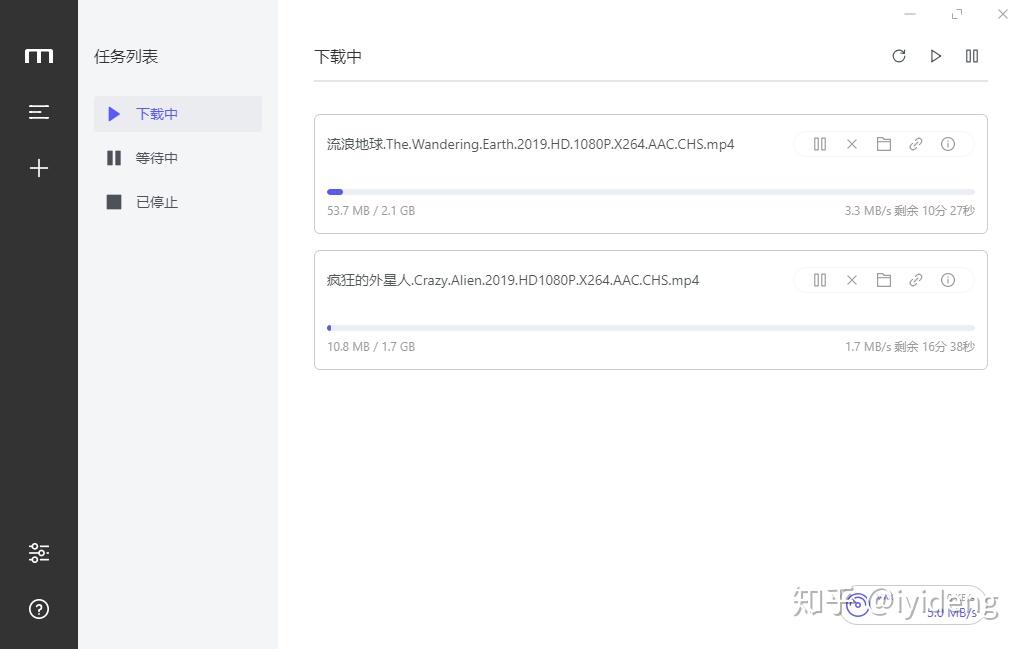Switch to the 已停止 stopped list

tap(156, 201)
